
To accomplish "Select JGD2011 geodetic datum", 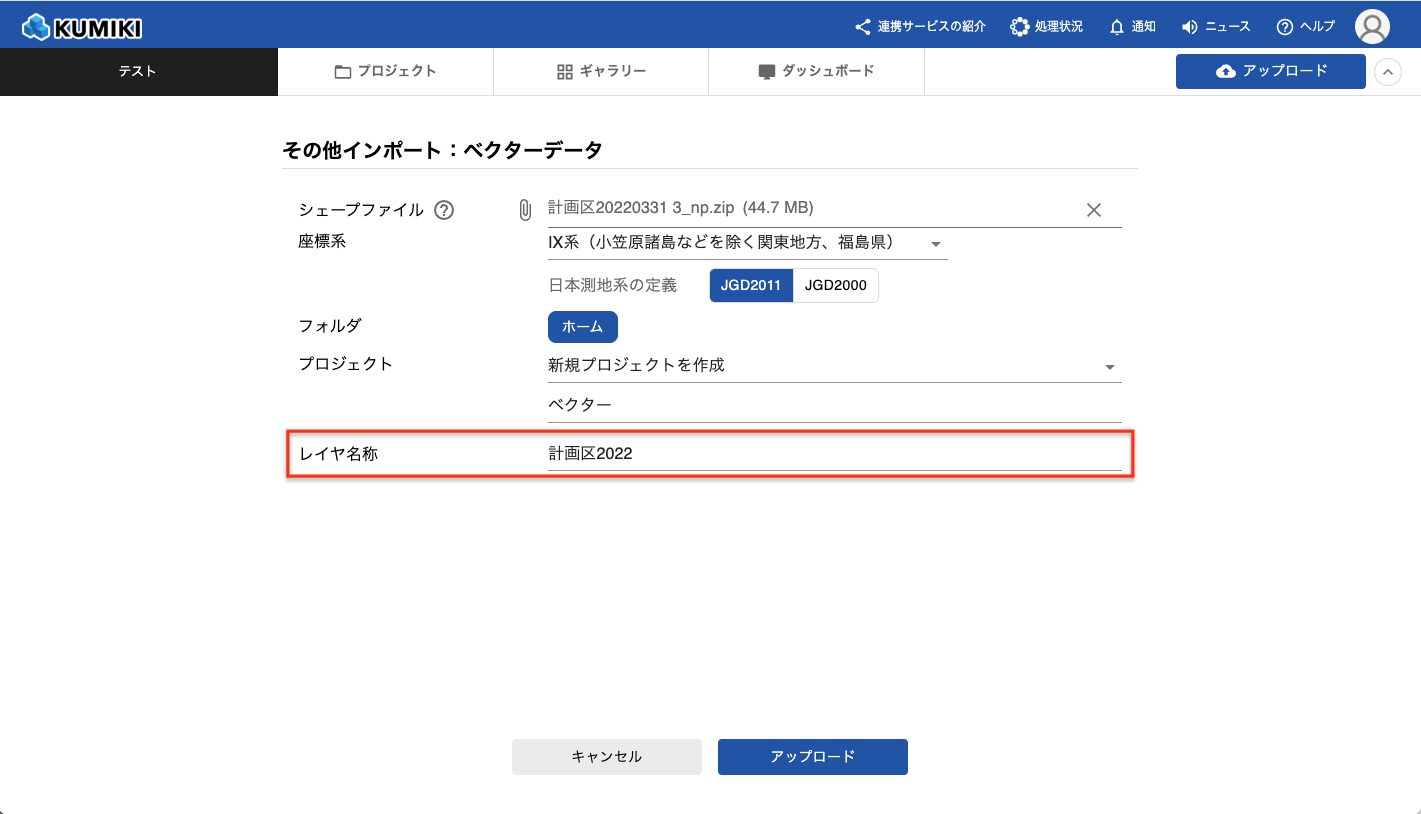I will pos(751,285).
